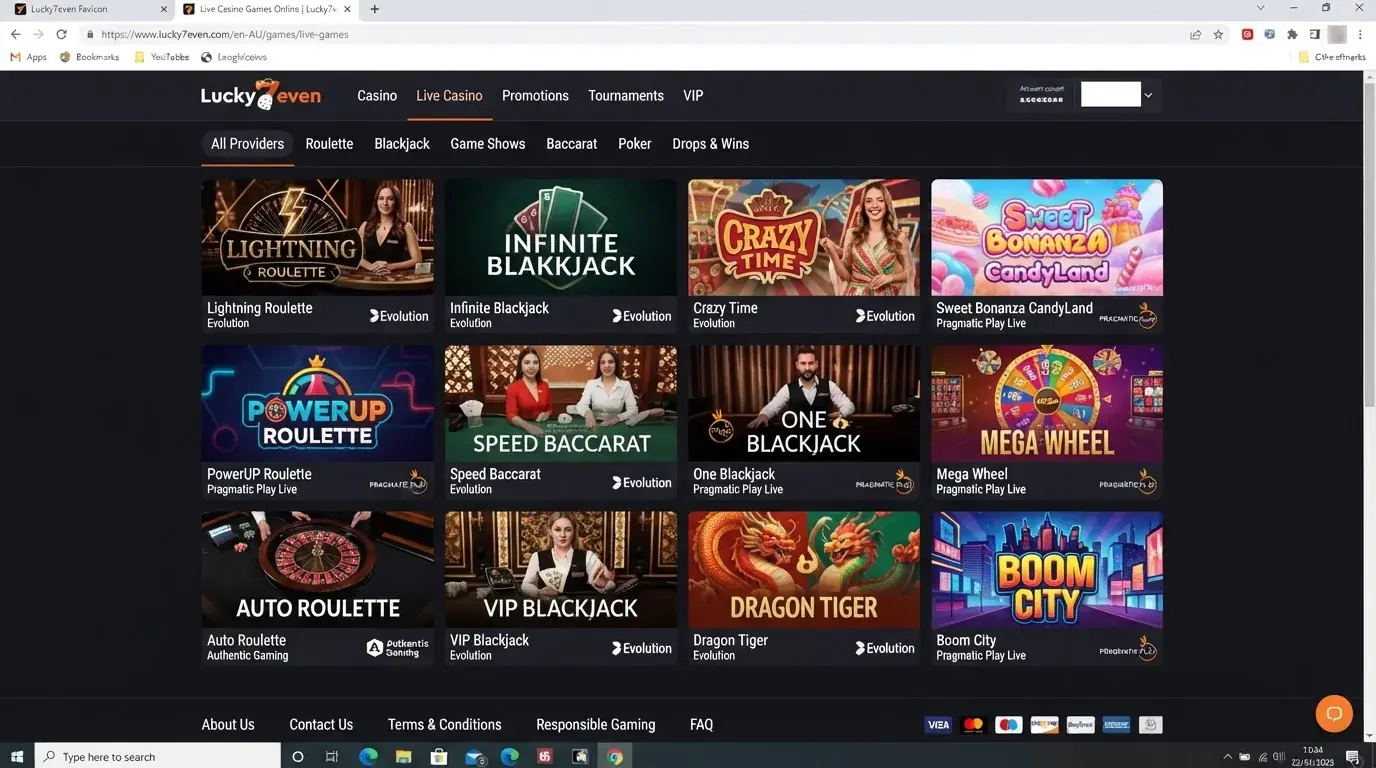Screen dimensions: 1376x768
Task: Select the All Providers tab
Action: click(247, 144)
